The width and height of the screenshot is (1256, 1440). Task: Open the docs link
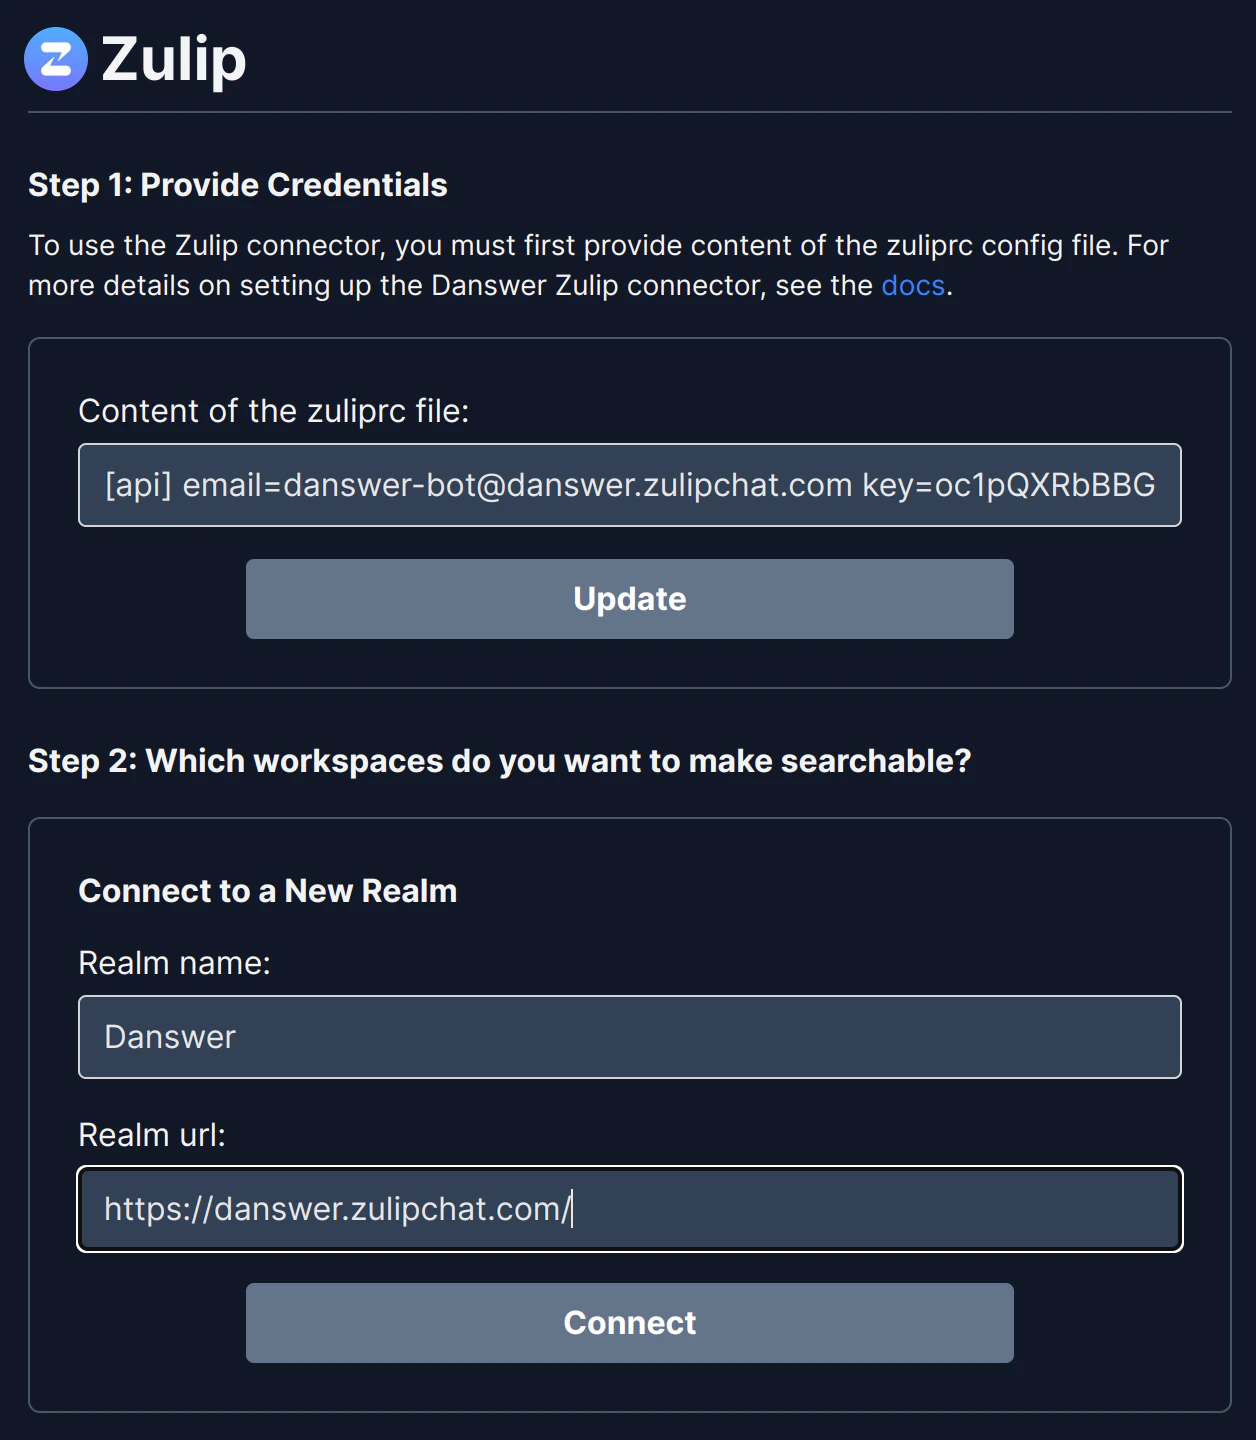912,286
